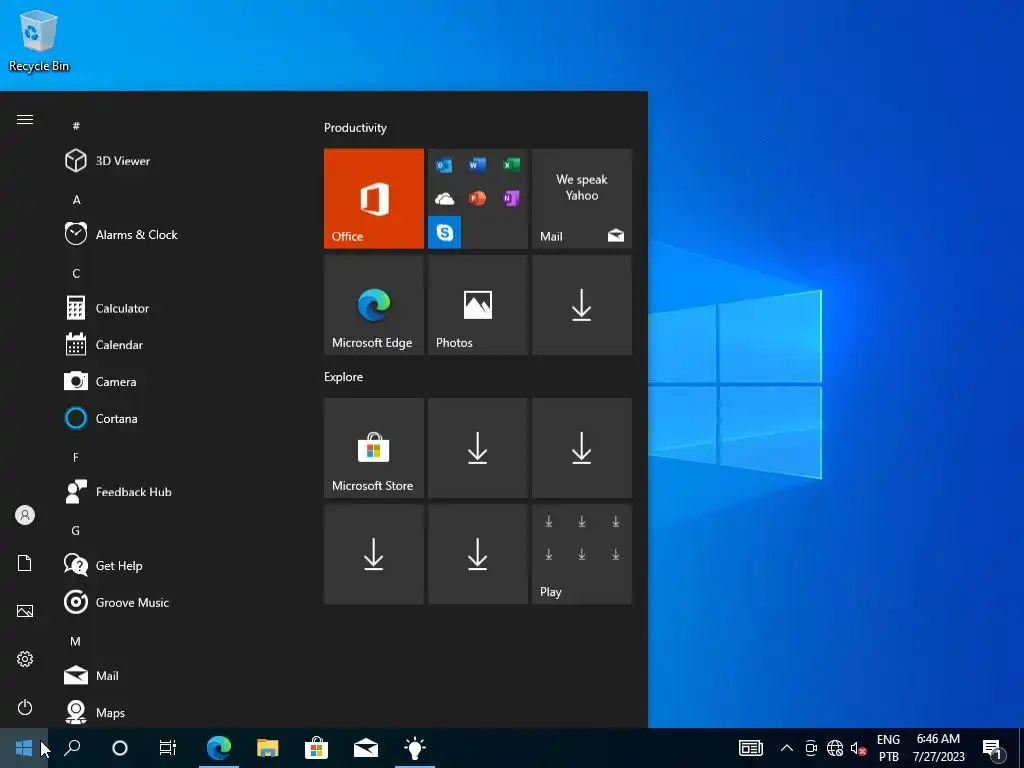1024x768 pixels.
Task: Click the Explore group title
Action: (x=344, y=377)
